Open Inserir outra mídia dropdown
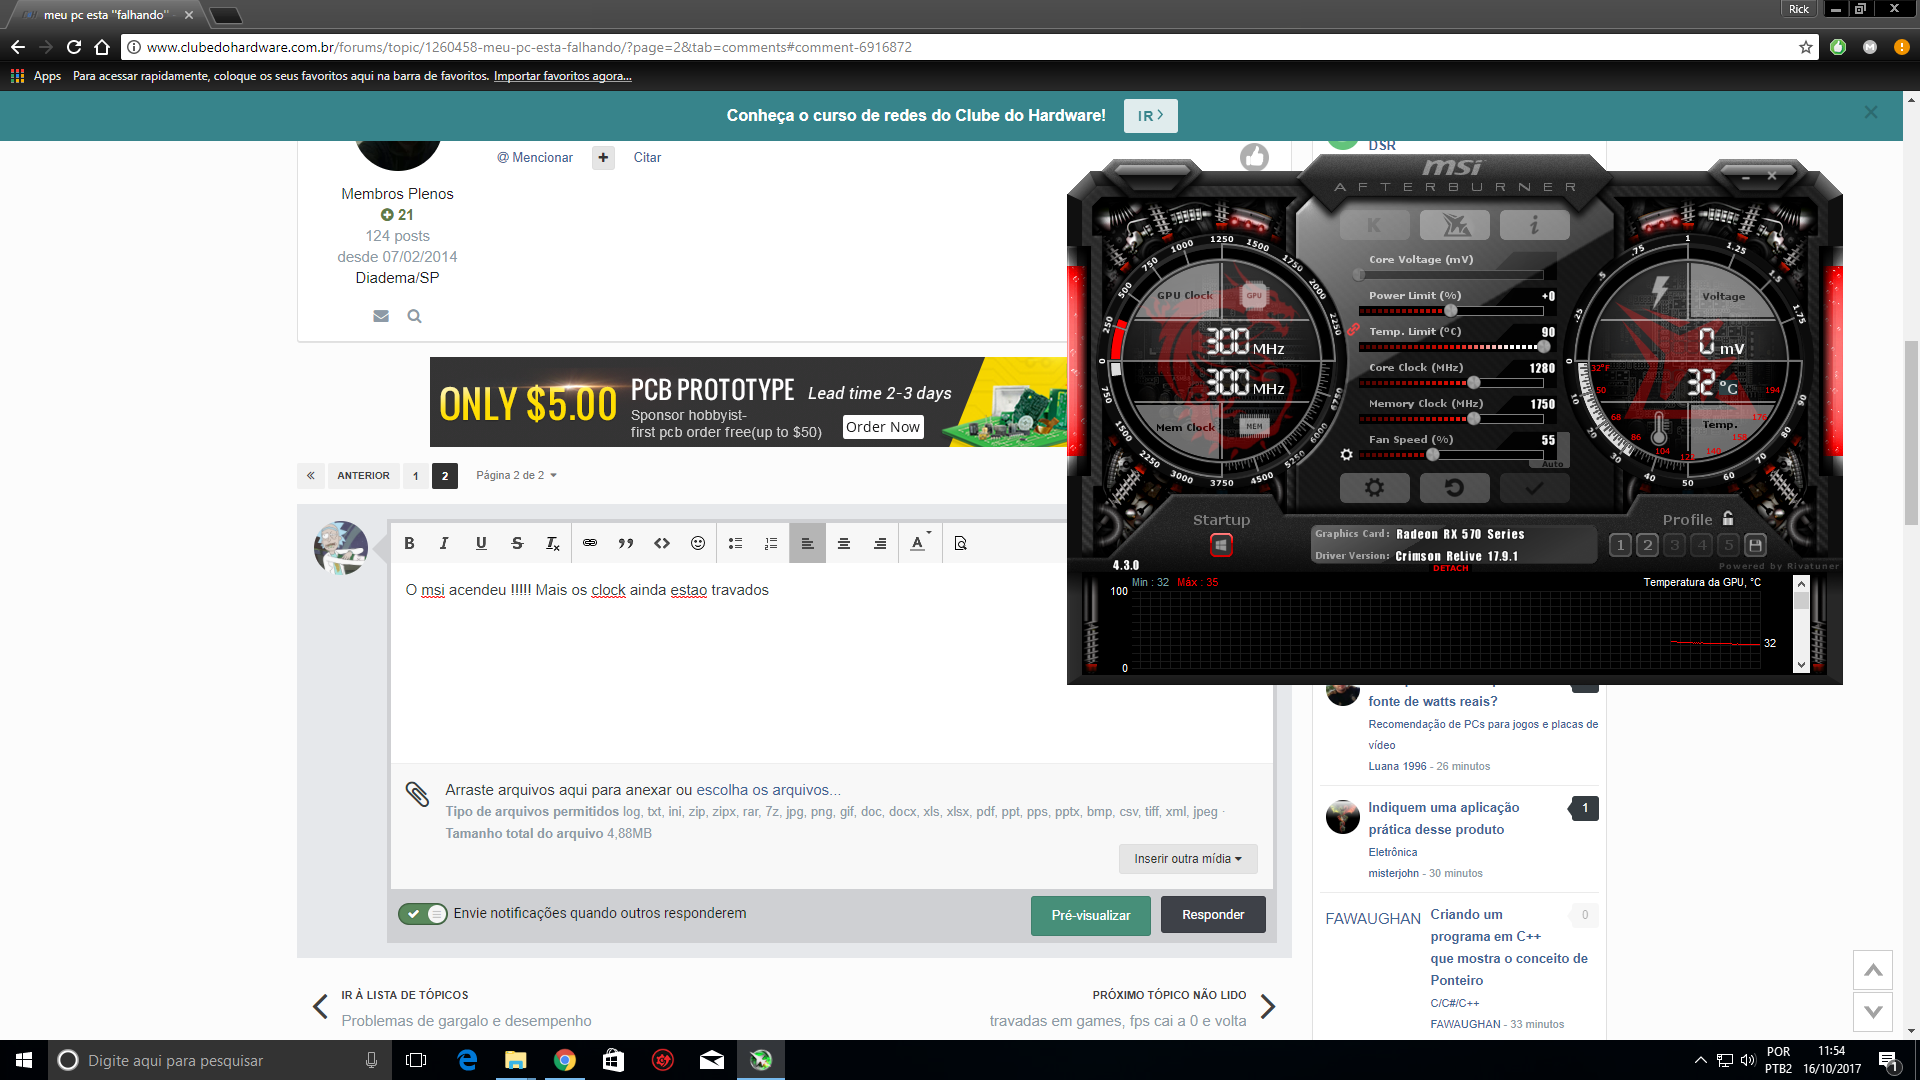Screen dimensions: 1920x1080 pyautogui.click(x=1188, y=859)
